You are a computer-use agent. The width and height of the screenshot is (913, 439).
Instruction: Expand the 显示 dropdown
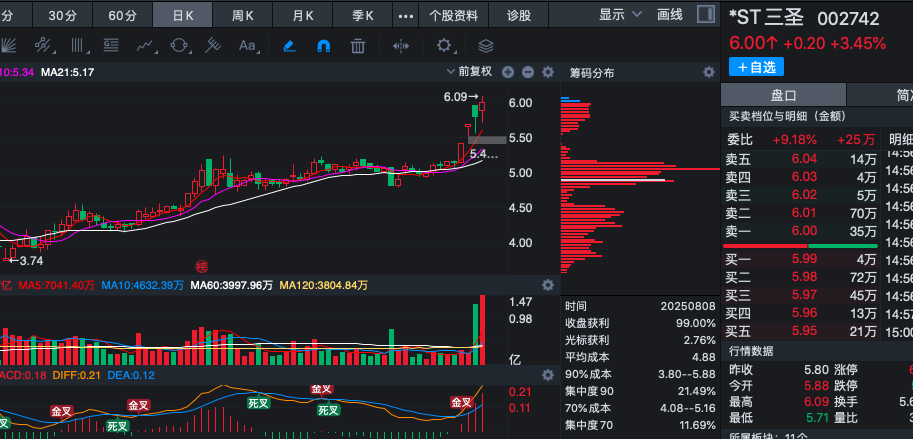[x=620, y=15]
